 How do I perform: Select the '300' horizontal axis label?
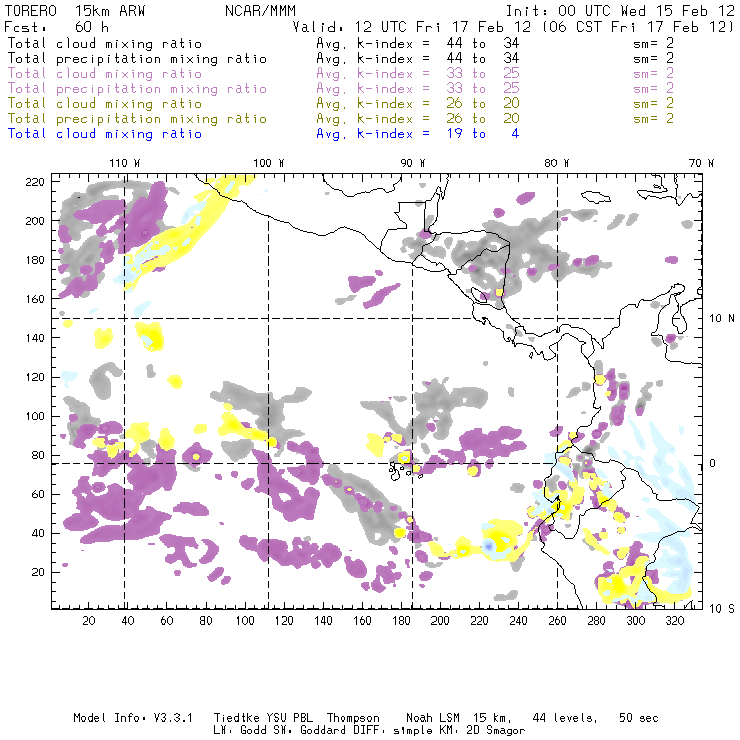[636, 621]
